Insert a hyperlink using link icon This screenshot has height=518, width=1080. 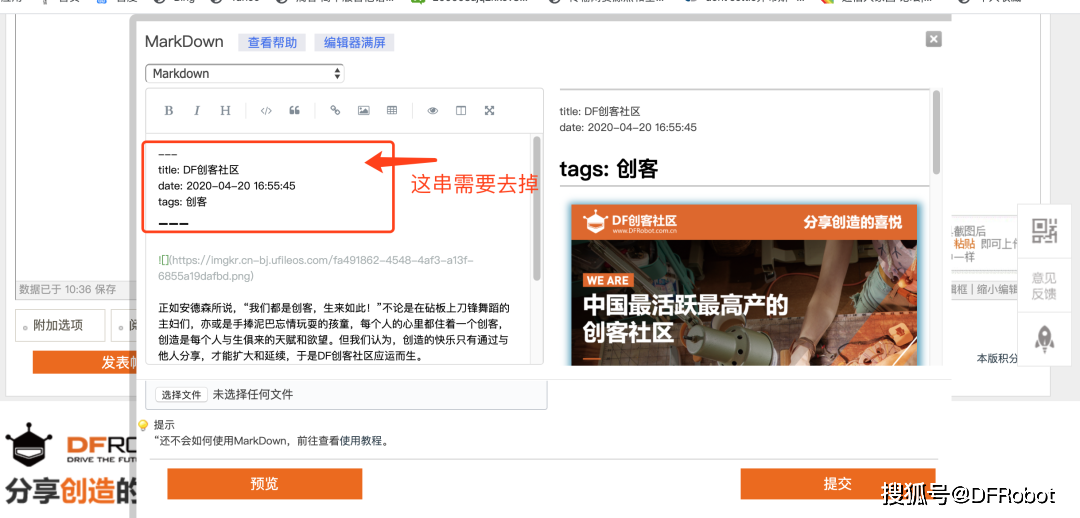pyautogui.click(x=335, y=111)
